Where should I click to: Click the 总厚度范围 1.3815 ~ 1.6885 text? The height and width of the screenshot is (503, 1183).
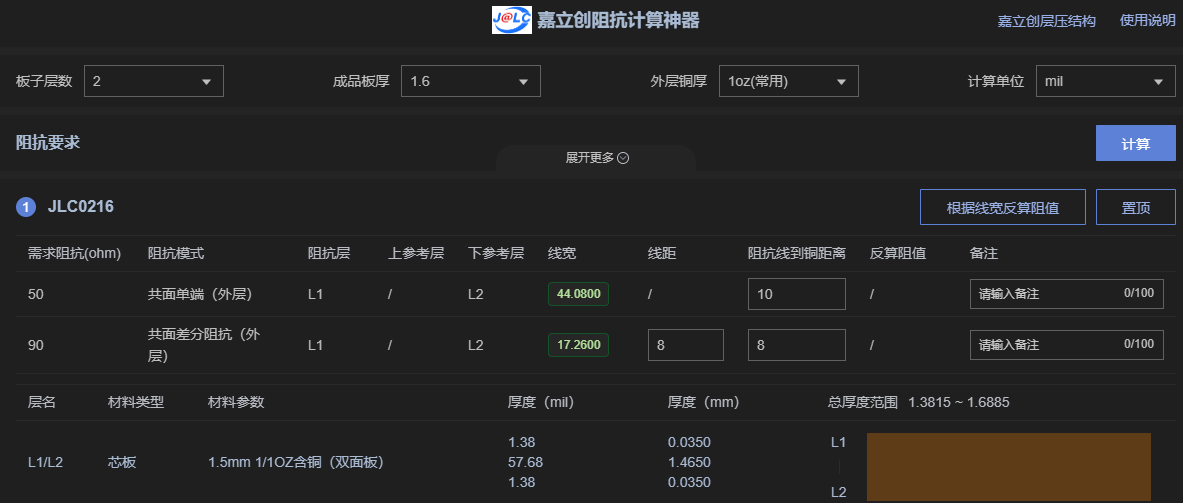[x=918, y=403]
